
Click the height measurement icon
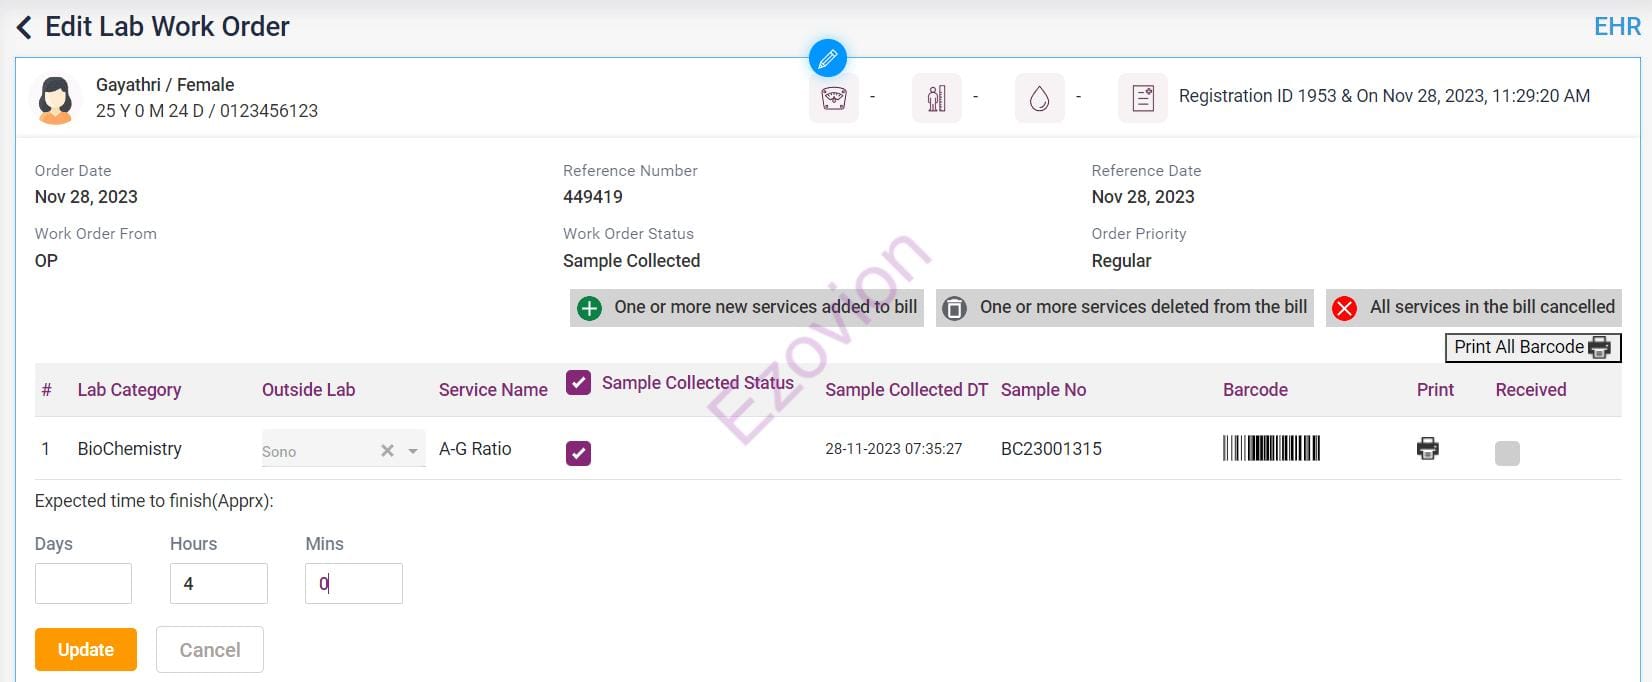(x=936, y=98)
